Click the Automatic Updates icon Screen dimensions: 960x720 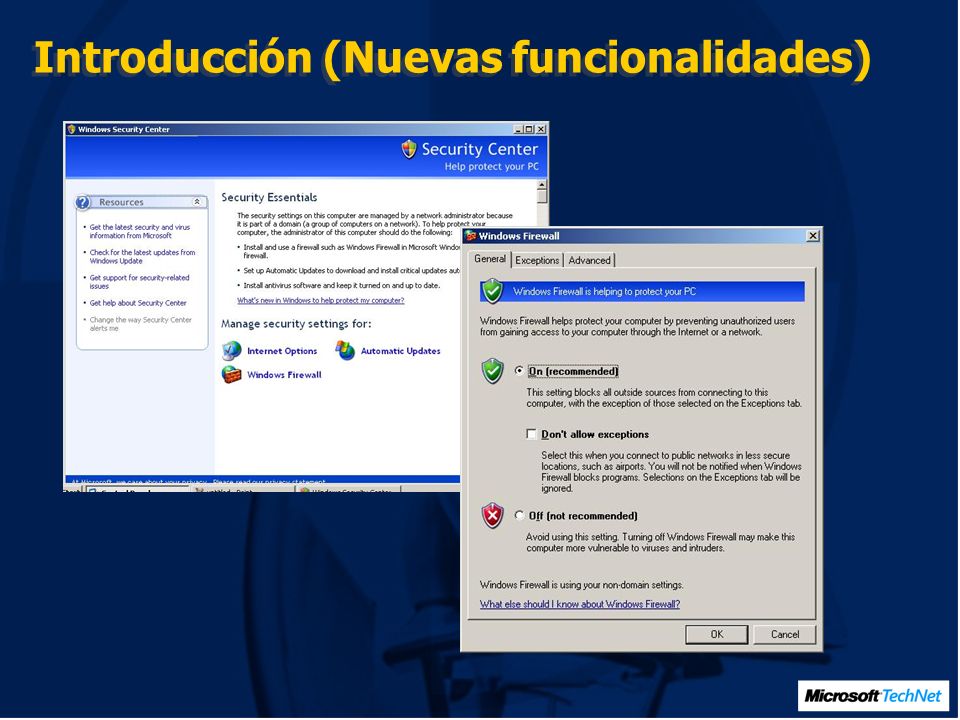pyautogui.click(x=345, y=351)
